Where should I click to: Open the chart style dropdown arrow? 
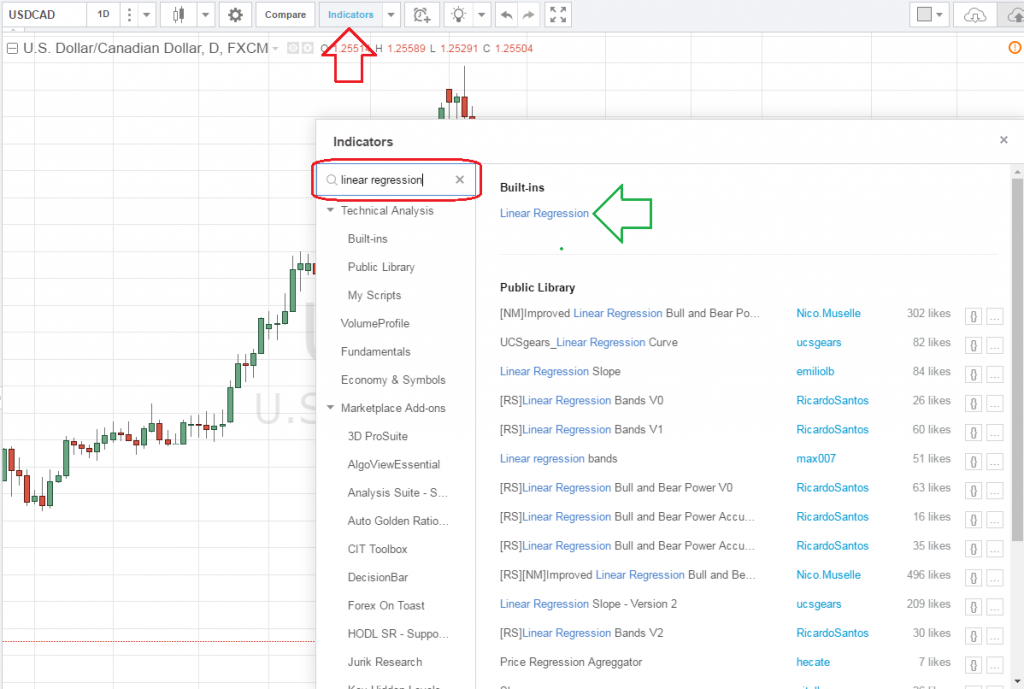tap(205, 14)
